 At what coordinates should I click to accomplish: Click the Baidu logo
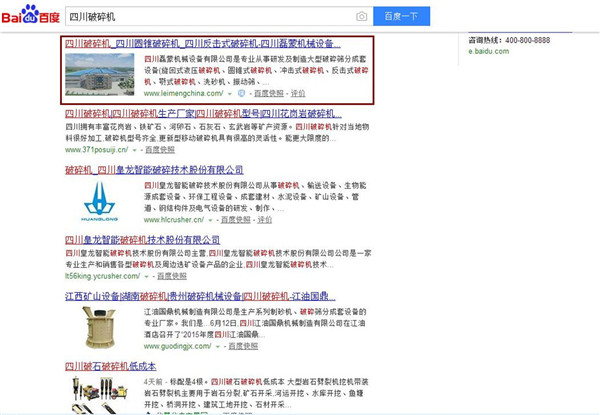click(x=31, y=15)
